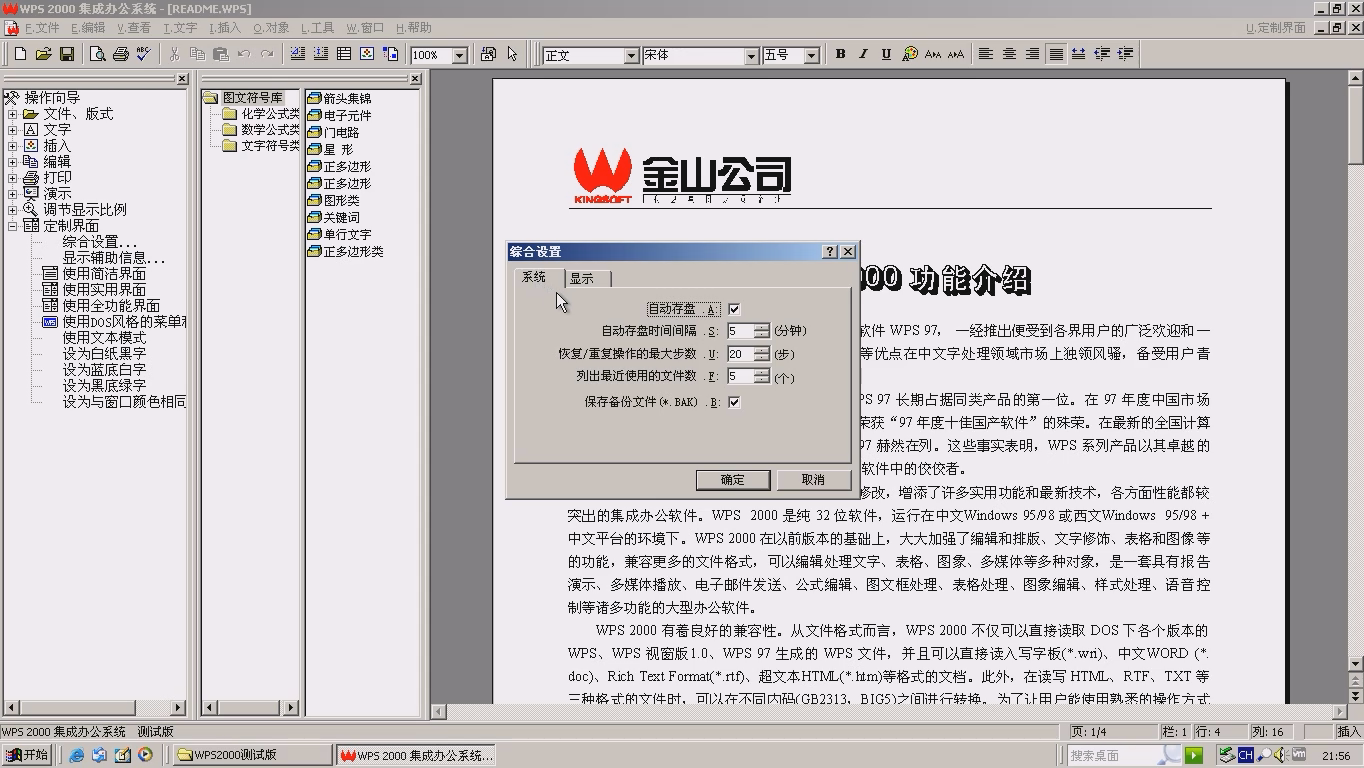This screenshot has height=768, width=1364.
Task: Click the Print icon in the toolbar
Action: coord(120,54)
